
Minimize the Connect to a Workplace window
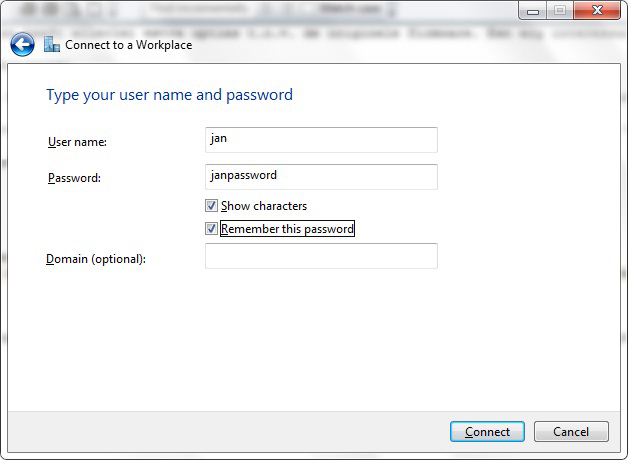coord(532,11)
